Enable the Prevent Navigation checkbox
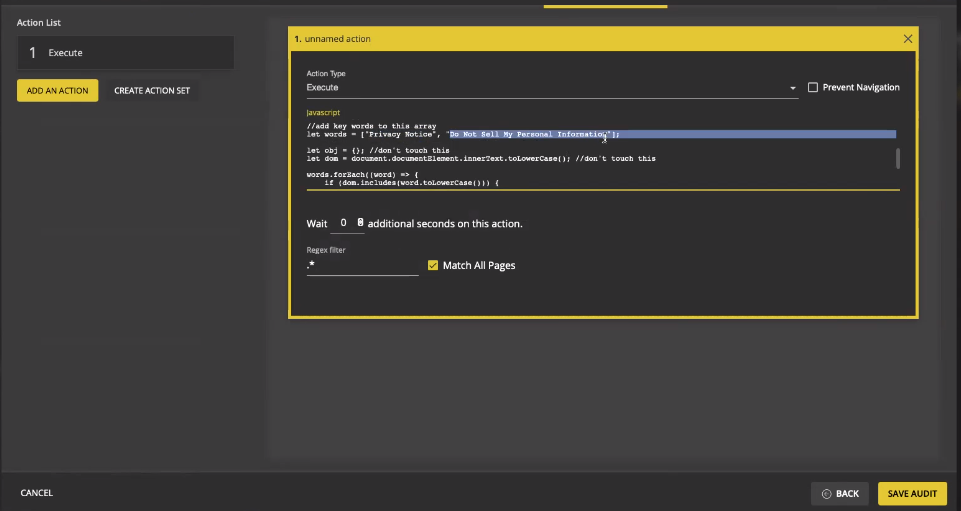The image size is (961, 511). [813, 88]
